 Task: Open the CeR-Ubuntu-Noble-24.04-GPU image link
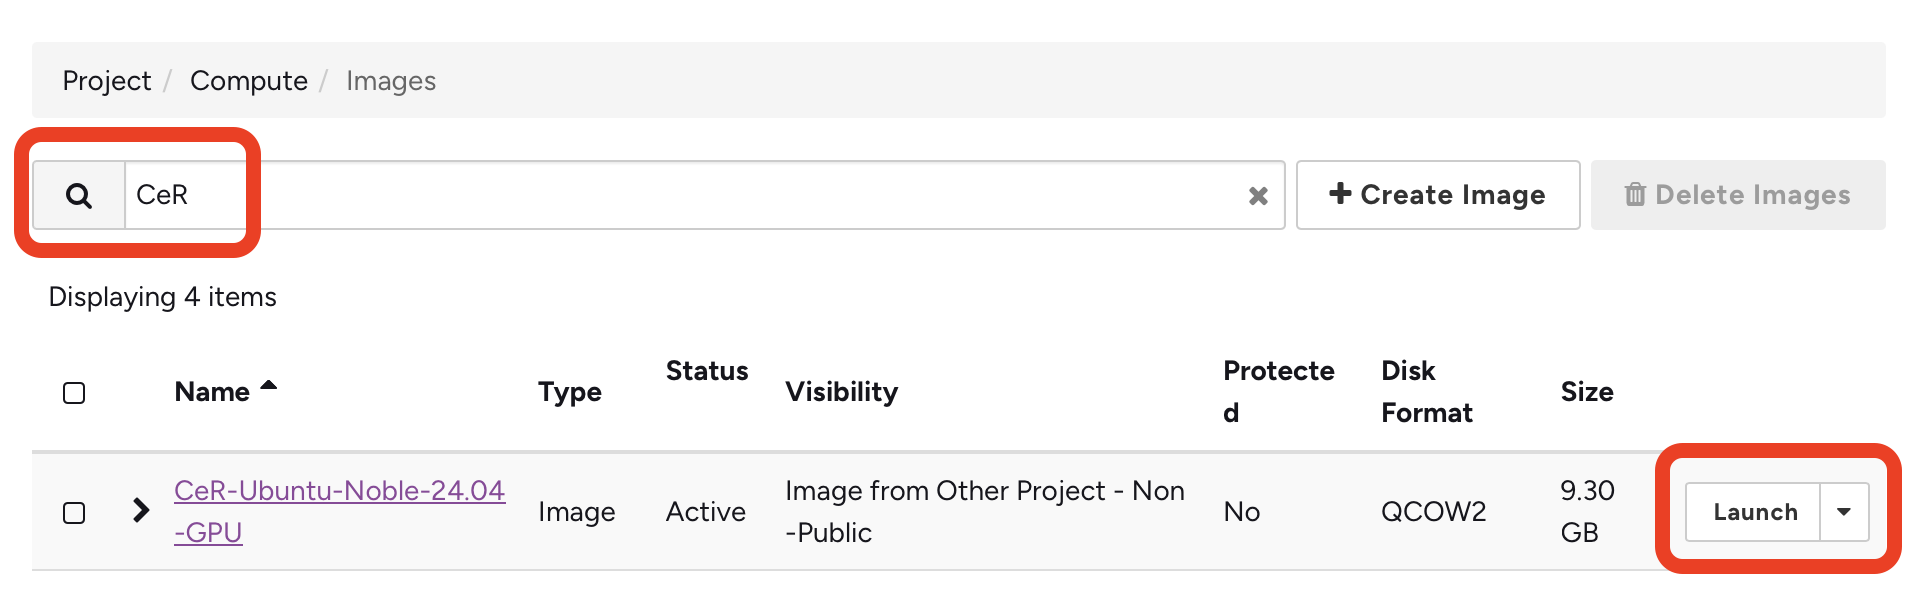[x=338, y=491]
